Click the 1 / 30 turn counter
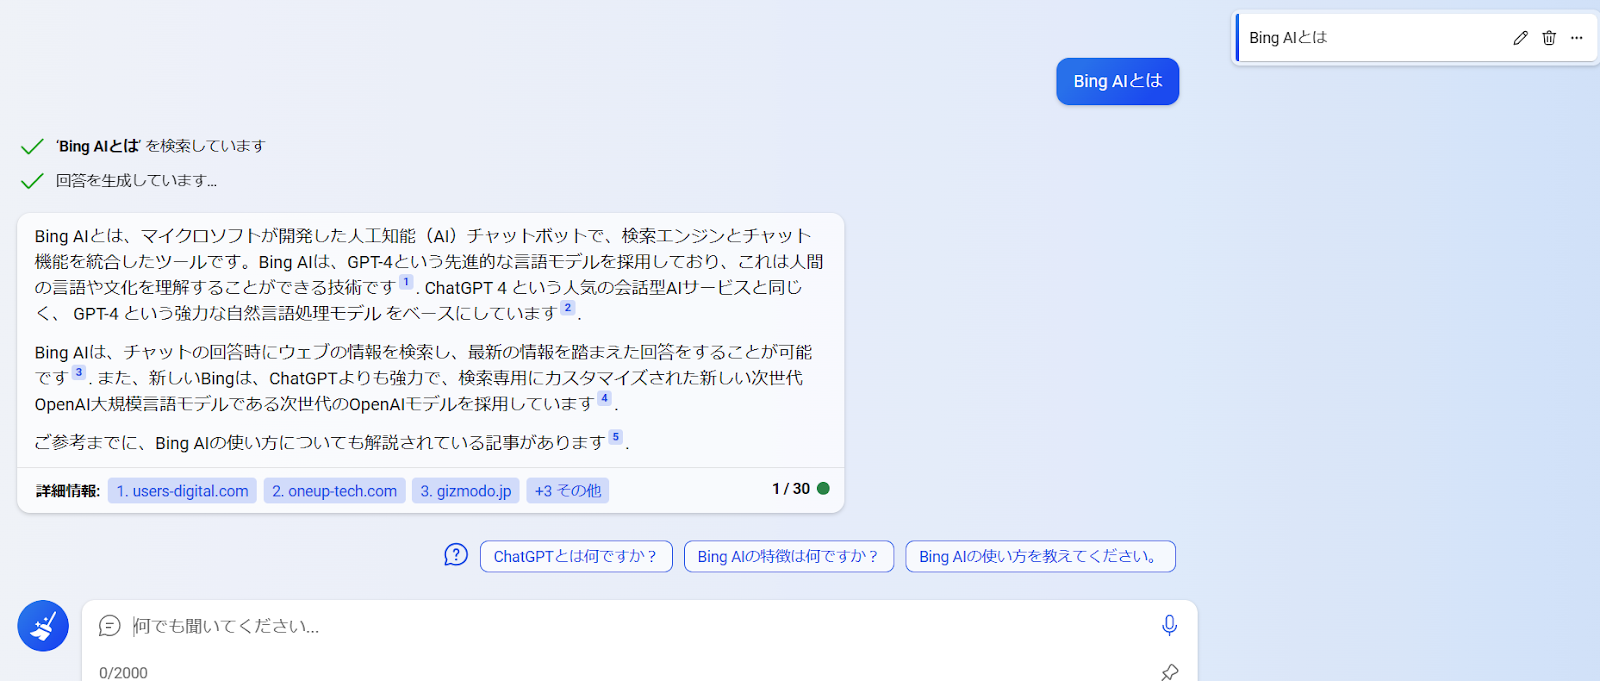 pyautogui.click(x=791, y=489)
